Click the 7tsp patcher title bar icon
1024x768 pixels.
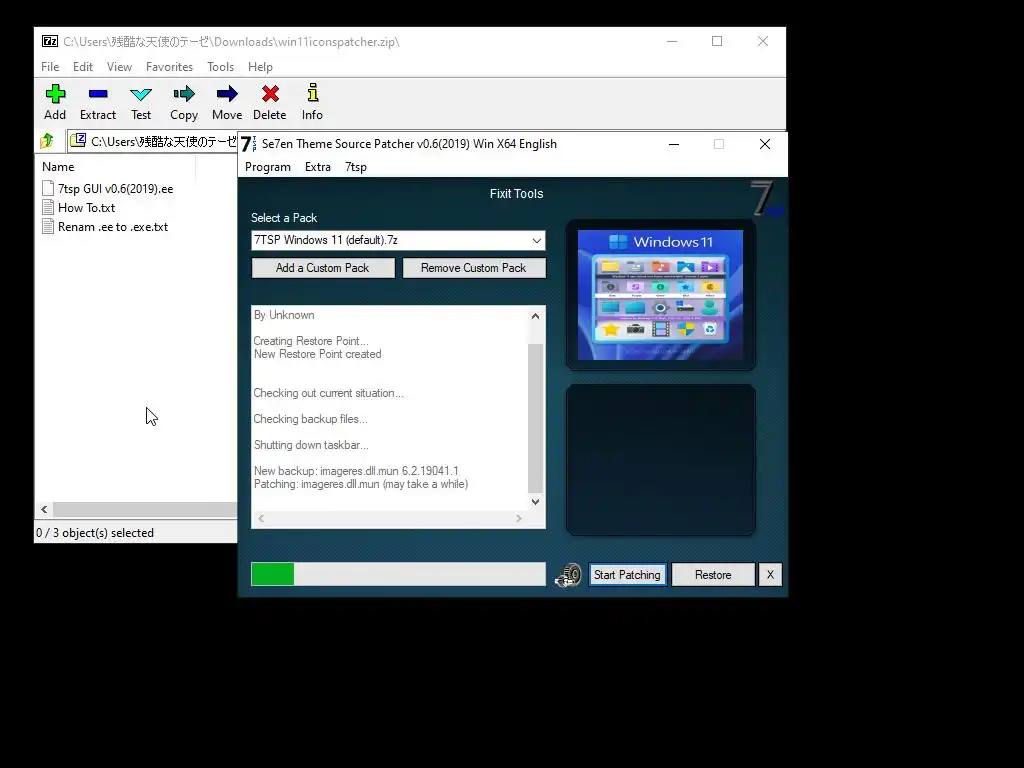click(249, 144)
